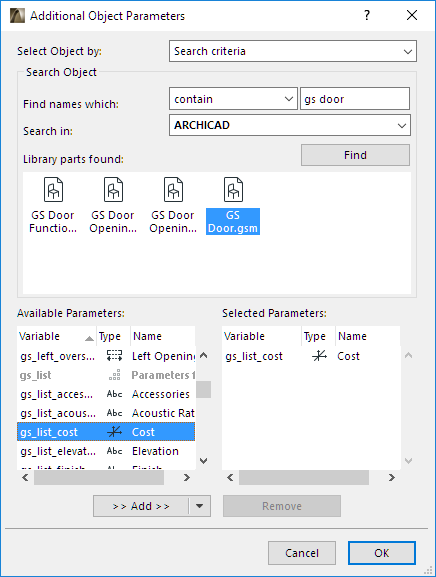Click the ArchiCAD icon in the title bar
Viewport: 436px width, 577px height.
17,16
